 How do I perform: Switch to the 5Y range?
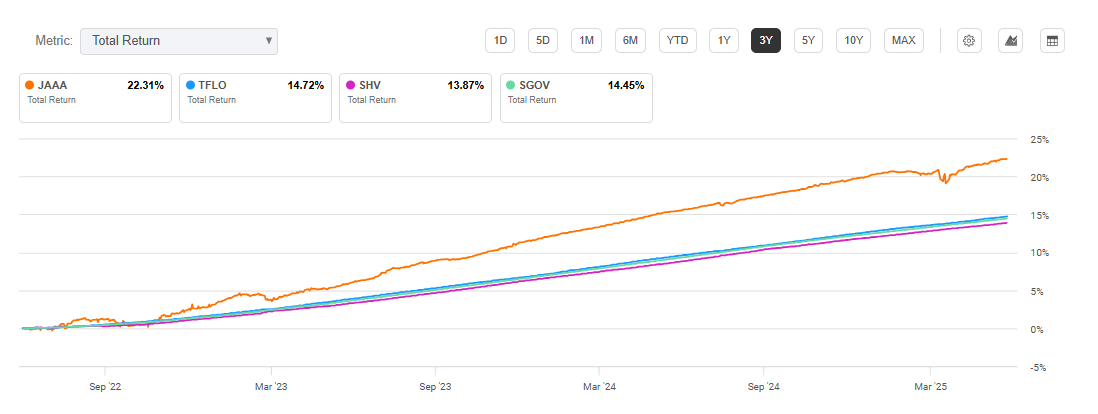click(x=808, y=41)
